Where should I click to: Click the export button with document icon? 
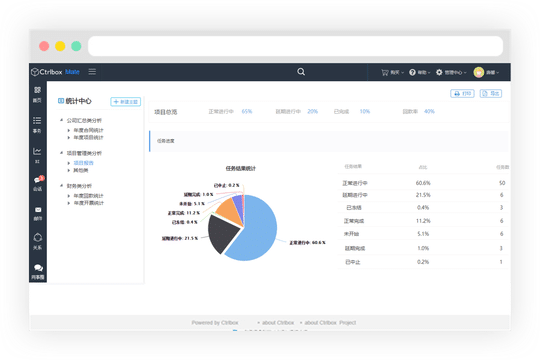pyautogui.click(x=491, y=93)
